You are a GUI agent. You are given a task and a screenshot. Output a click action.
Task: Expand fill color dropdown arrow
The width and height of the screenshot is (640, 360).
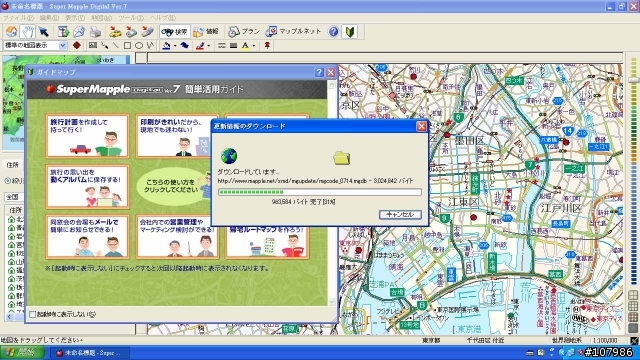pyautogui.click(x=175, y=46)
